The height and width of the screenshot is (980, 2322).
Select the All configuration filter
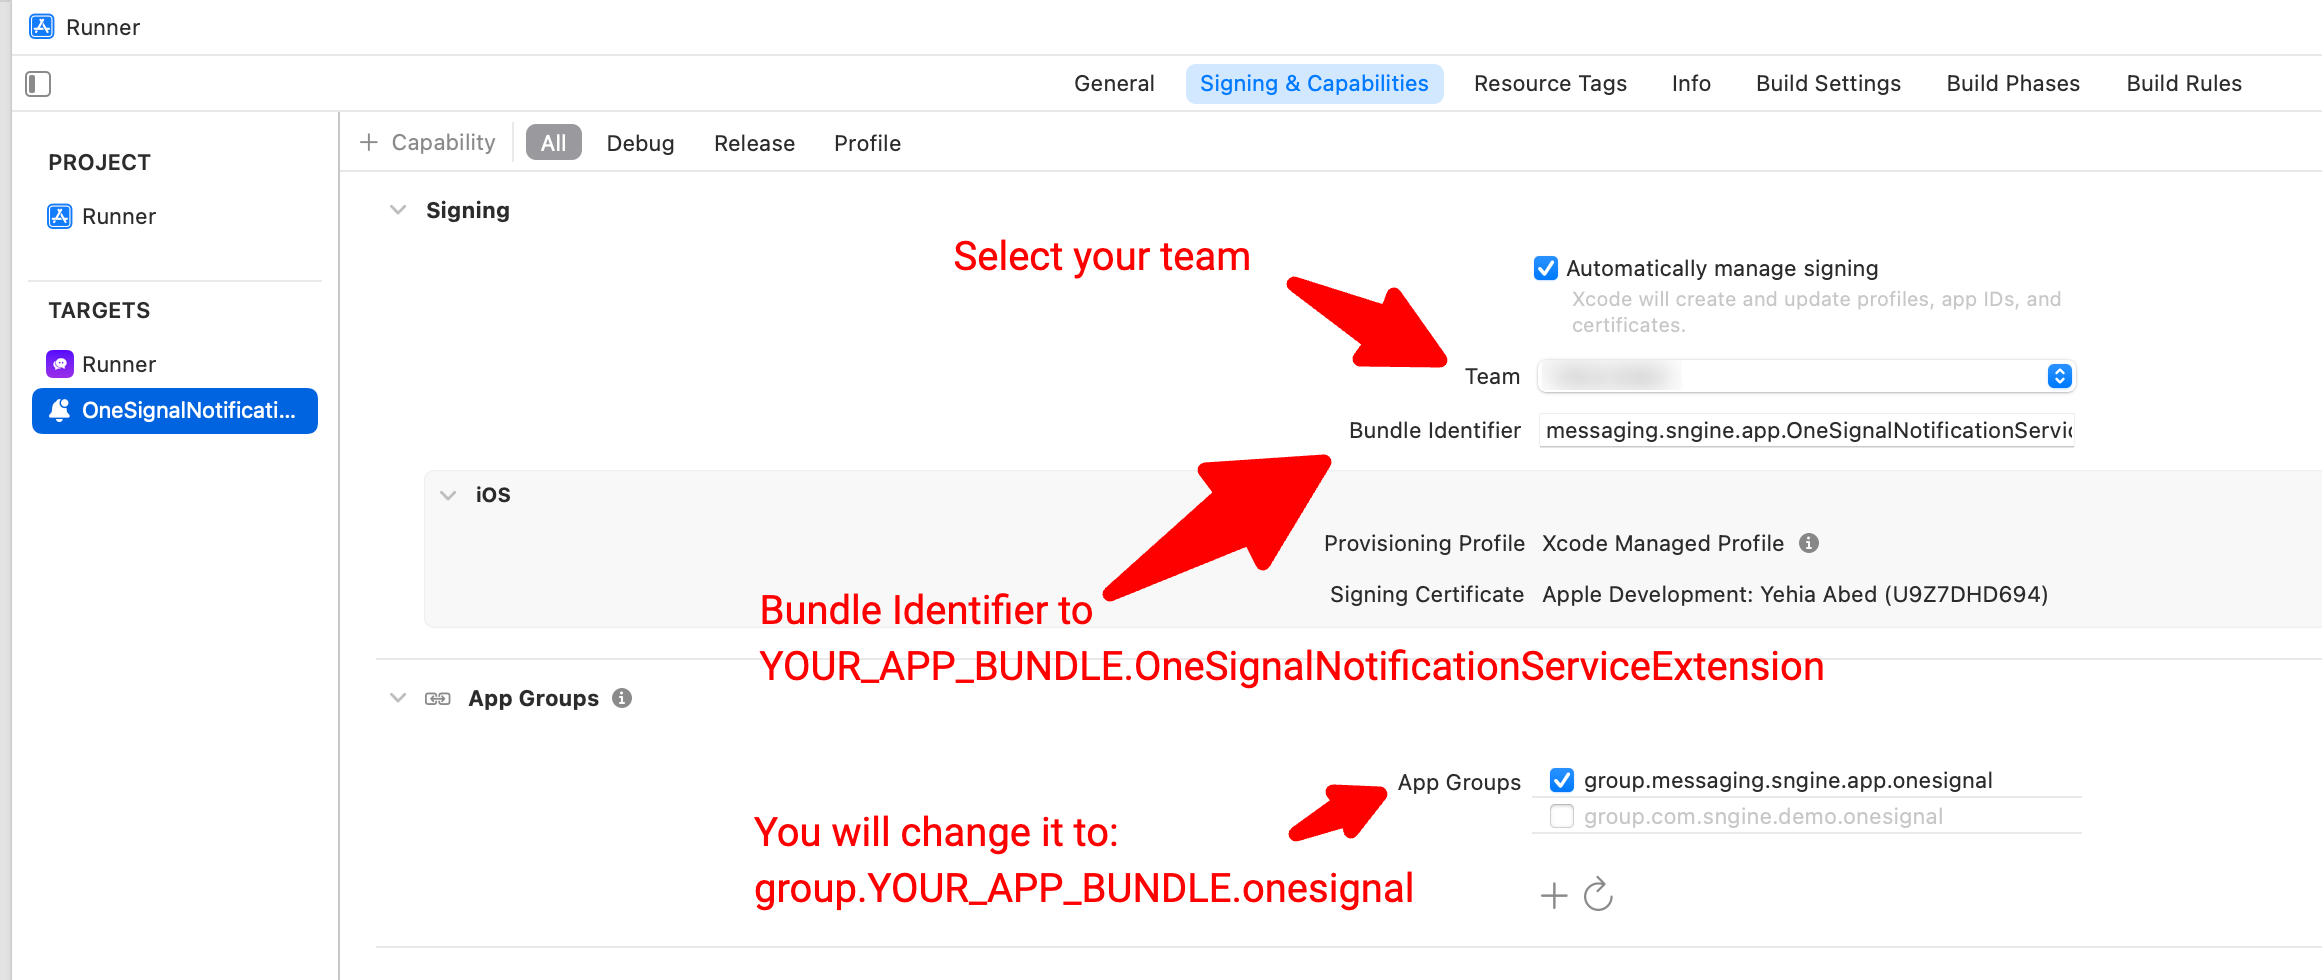click(553, 143)
